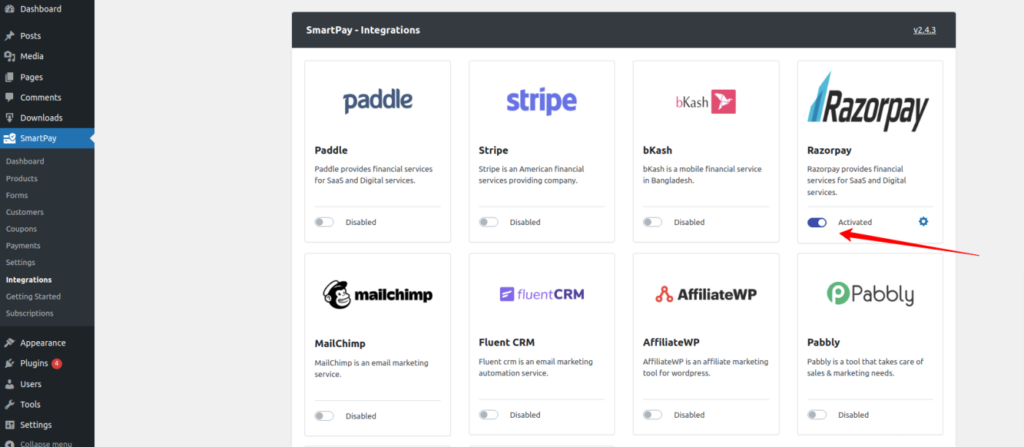The height and width of the screenshot is (447, 1024).
Task: Click the Collapse menu label
Action: coord(46,444)
